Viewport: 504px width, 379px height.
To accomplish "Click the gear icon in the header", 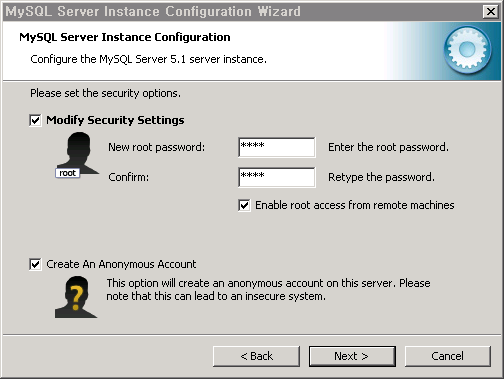I will (467, 50).
